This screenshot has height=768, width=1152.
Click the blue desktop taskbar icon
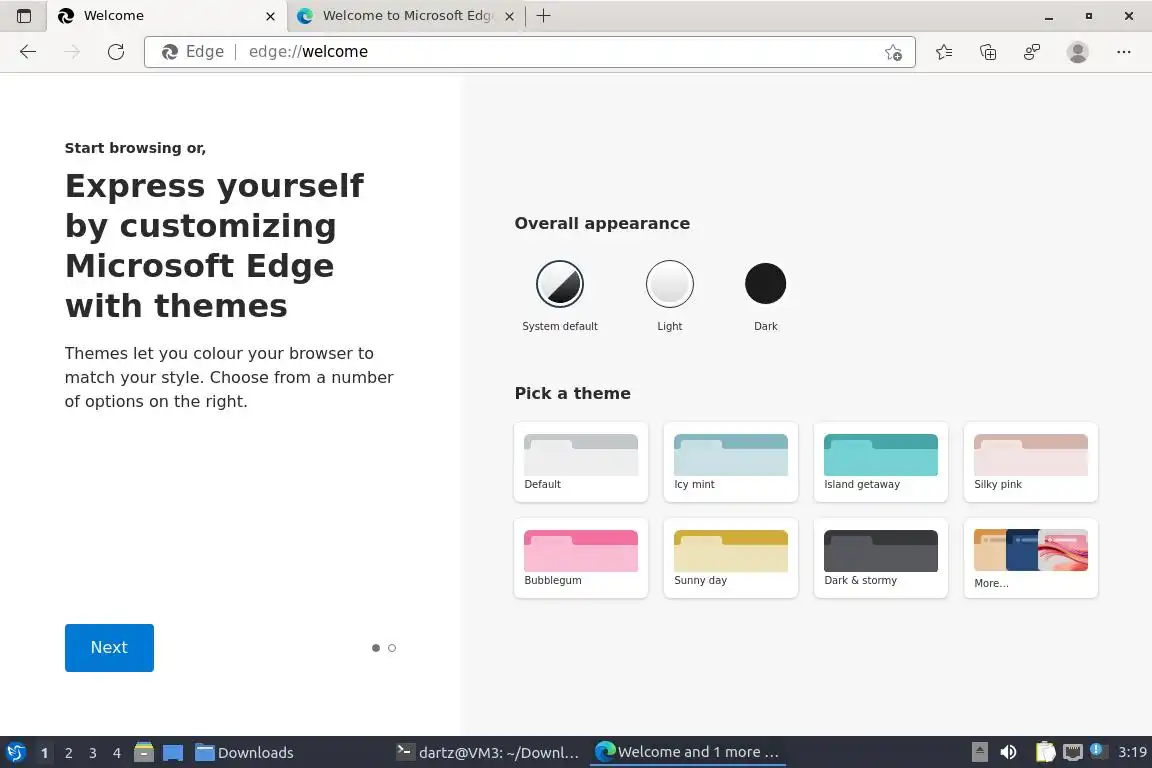click(x=173, y=753)
